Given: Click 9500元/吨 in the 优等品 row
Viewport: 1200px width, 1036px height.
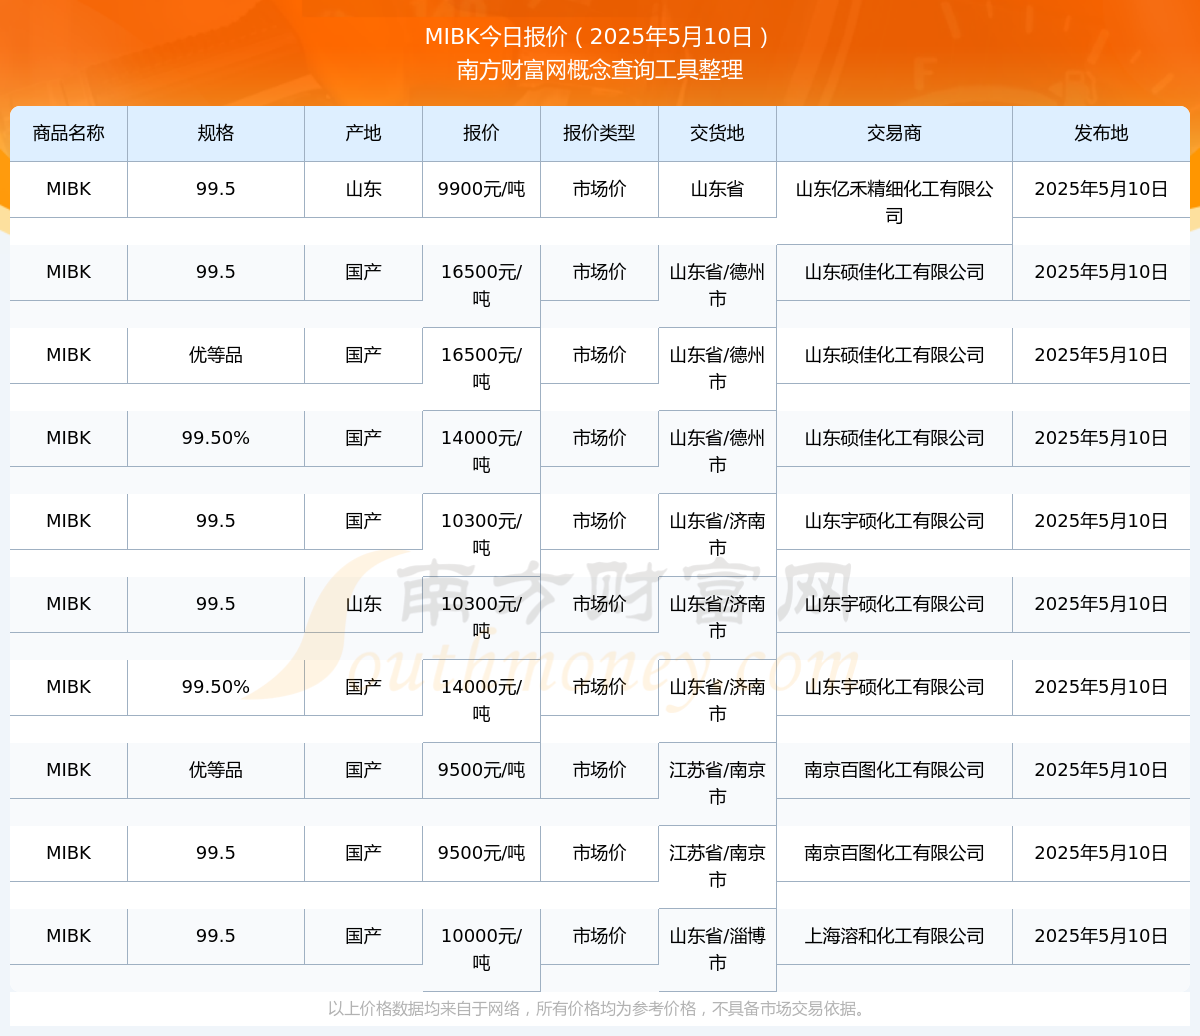Looking at the screenshot, I should click(x=482, y=770).
